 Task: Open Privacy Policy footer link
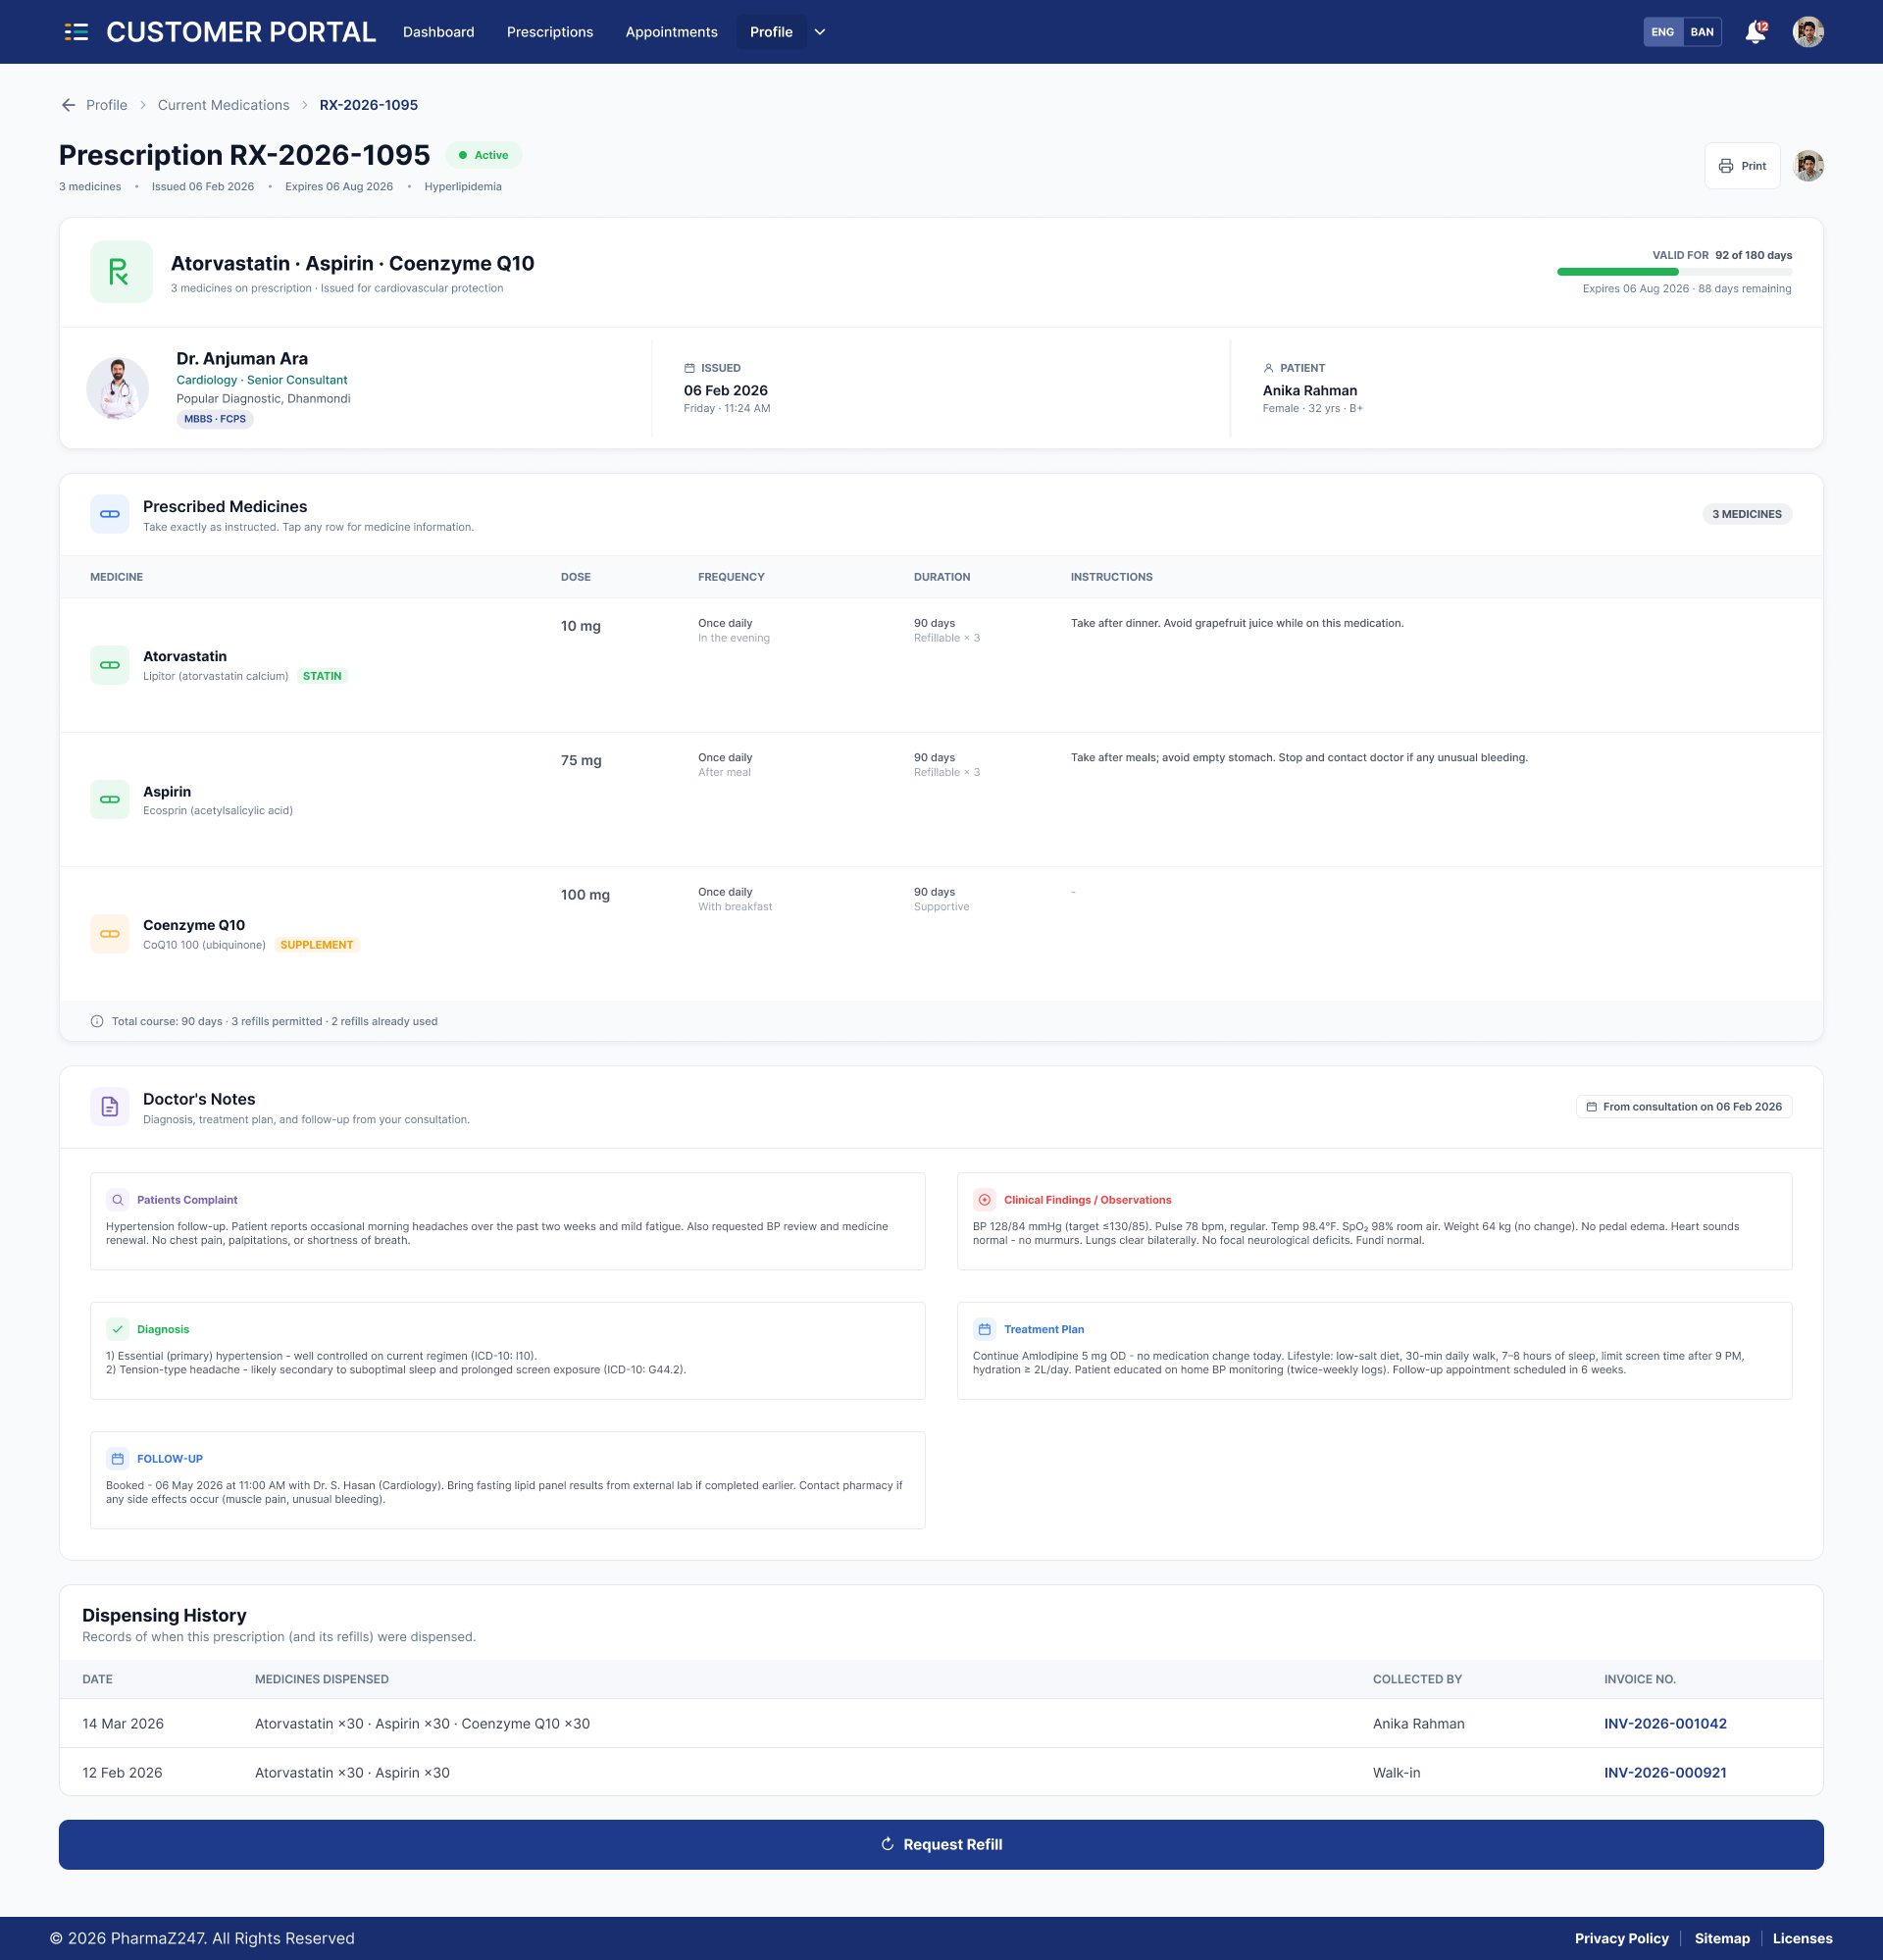pyautogui.click(x=1621, y=1938)
